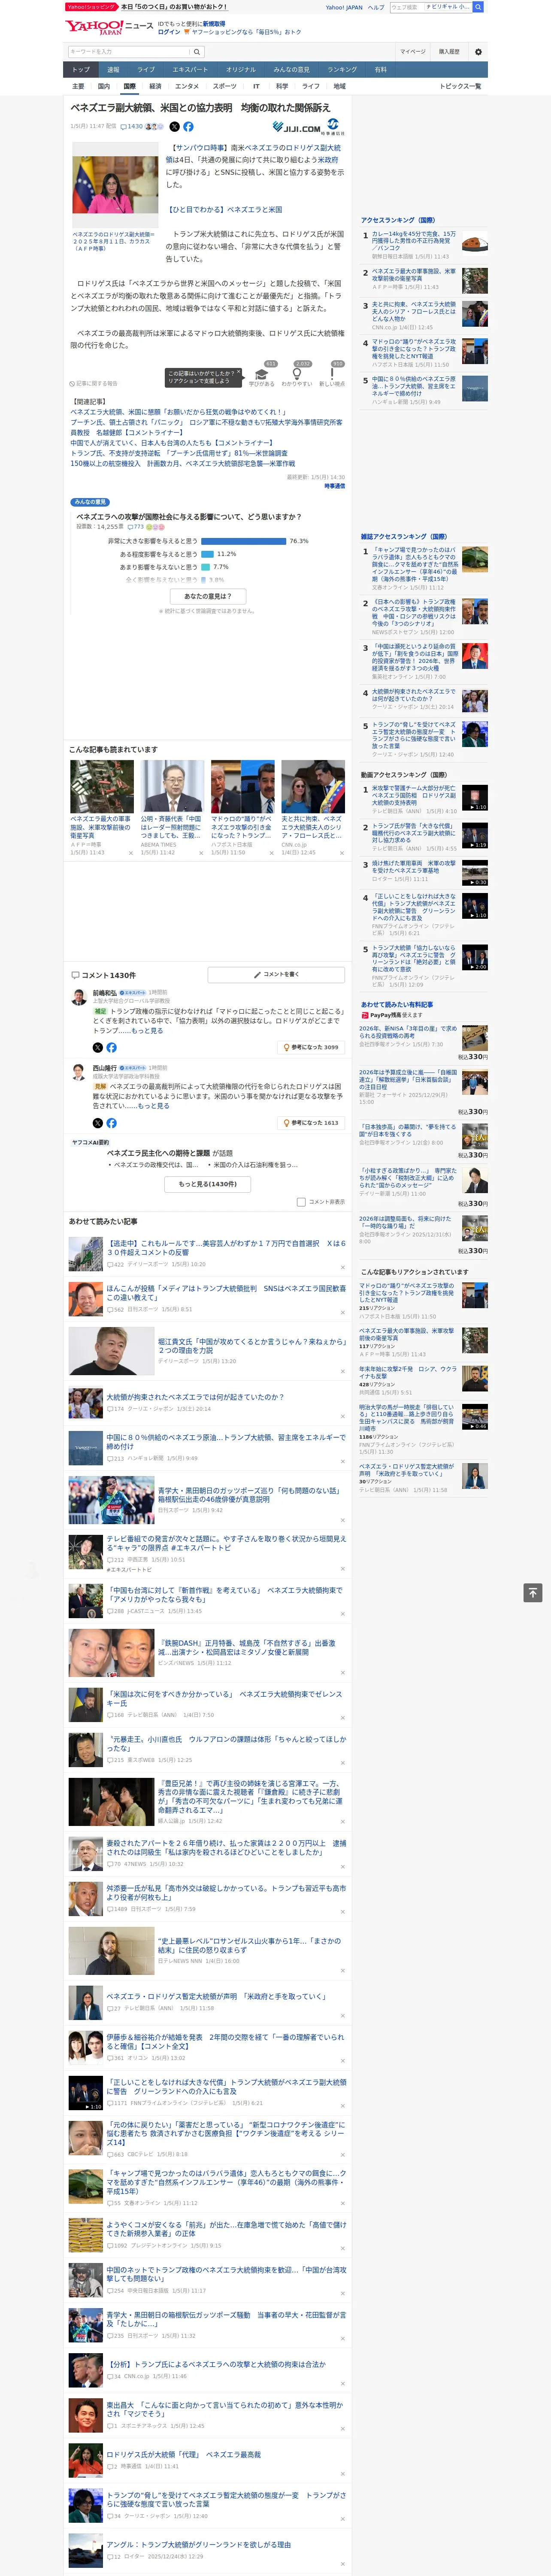Open the '購入履歴' link
This screenshot has height=2576, width=551.
point(449,52)
